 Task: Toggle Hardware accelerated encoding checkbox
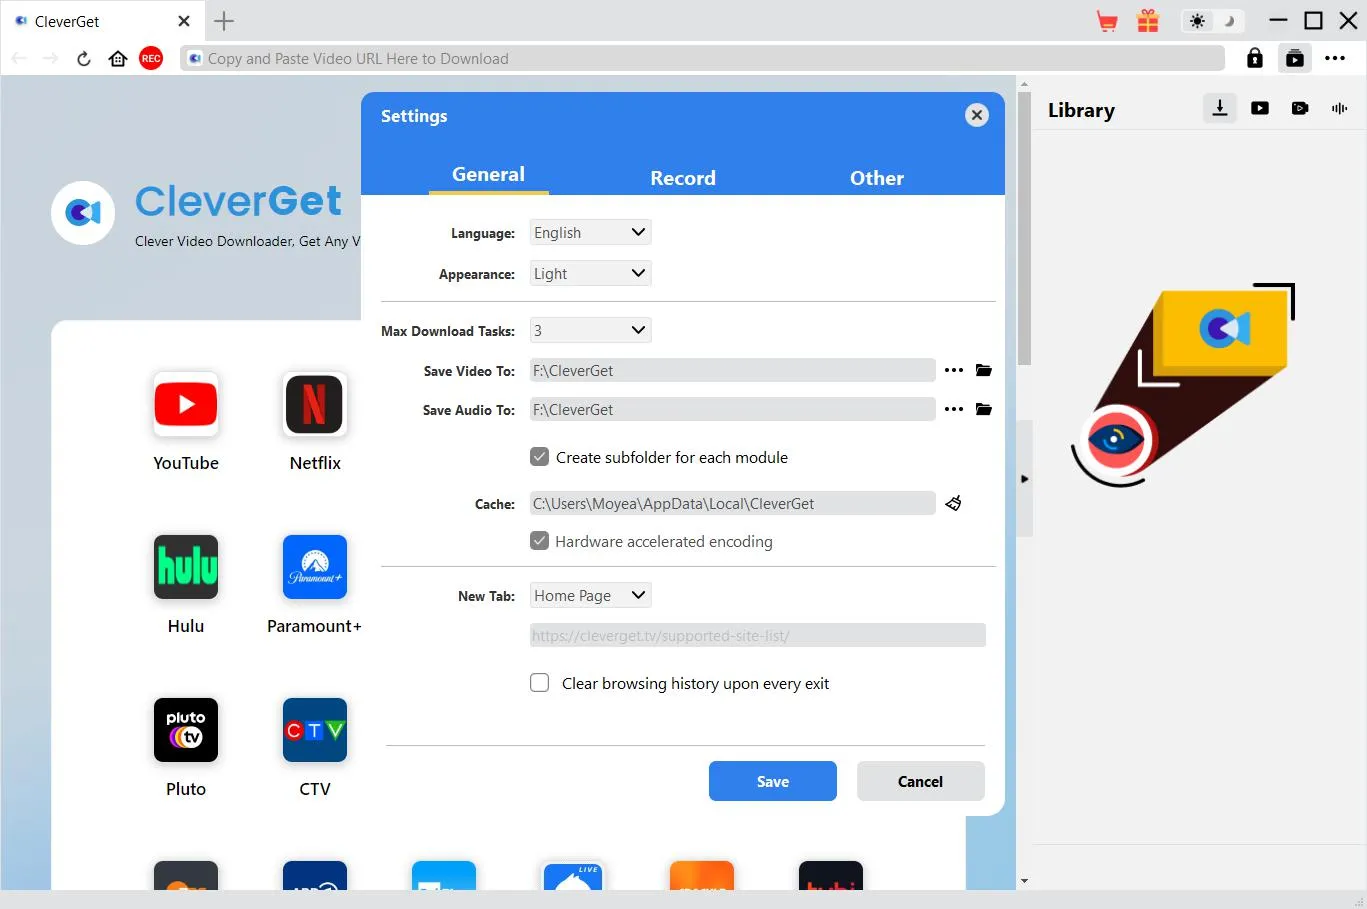(540, 541)
